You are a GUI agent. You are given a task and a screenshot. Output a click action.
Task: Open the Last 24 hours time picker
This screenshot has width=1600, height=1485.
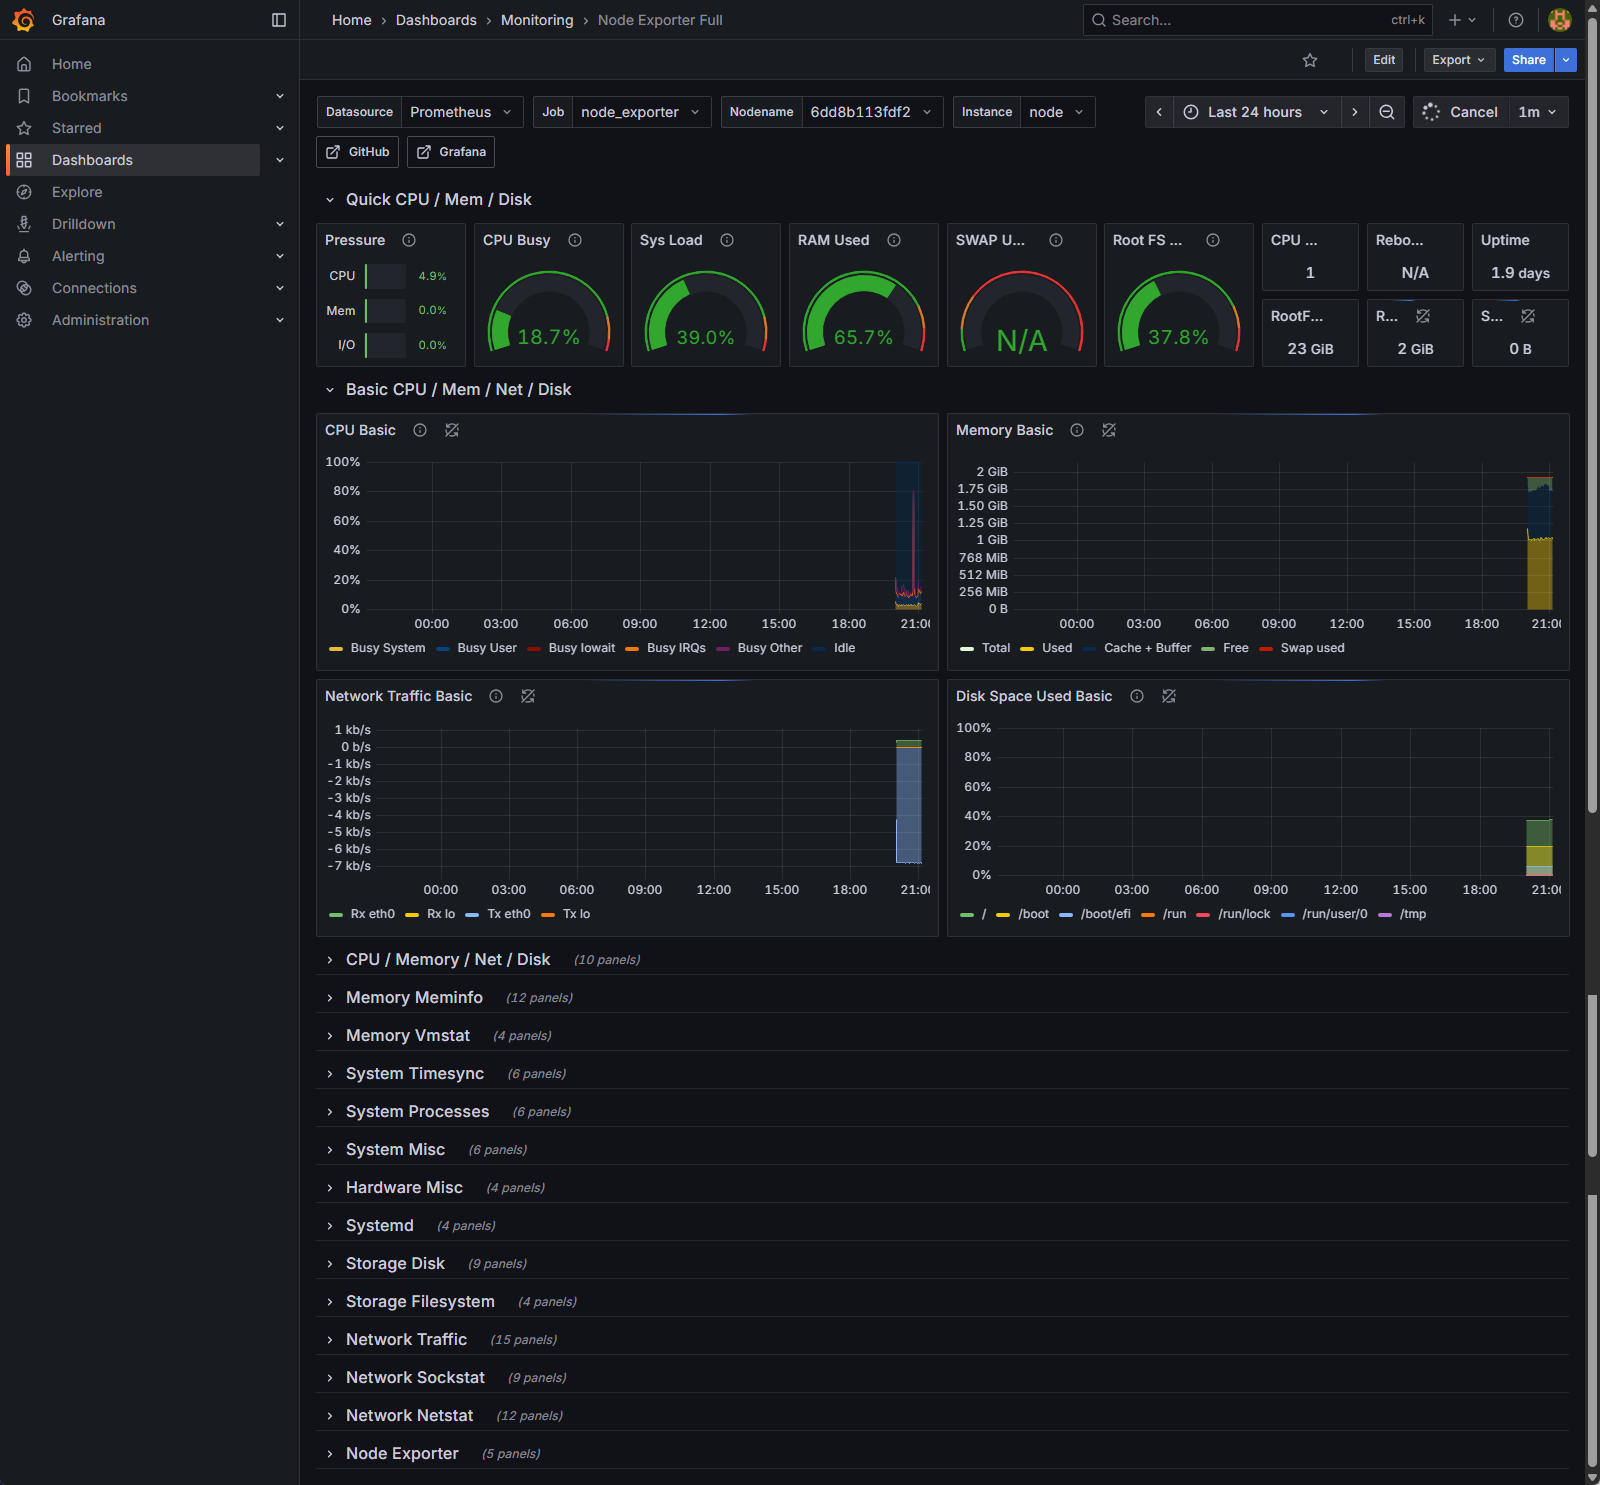(x=1256, y=112)
